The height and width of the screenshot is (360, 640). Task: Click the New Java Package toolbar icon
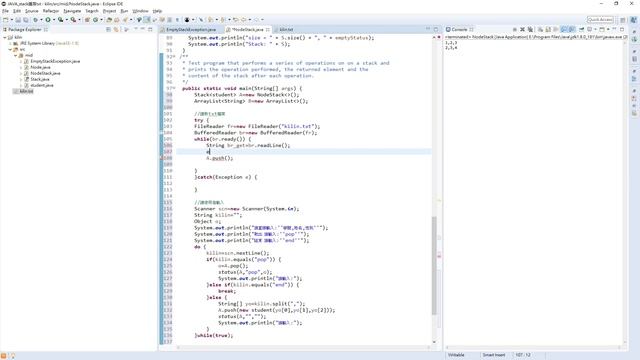[87, 20]
